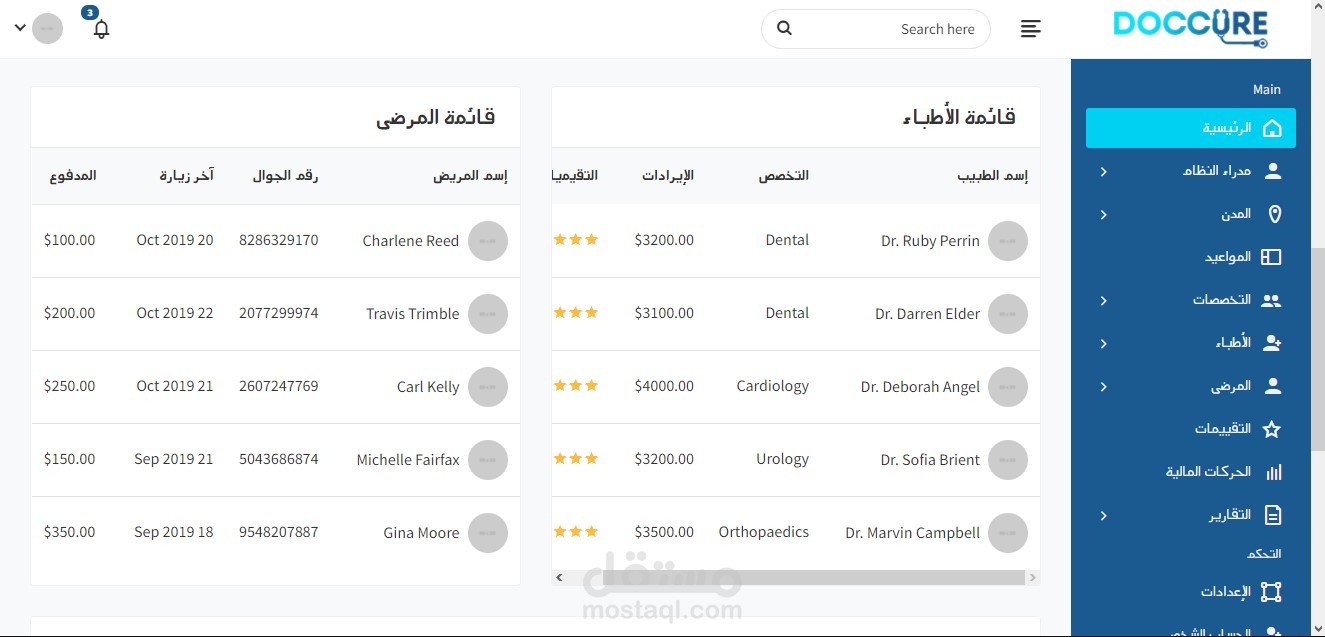Viewport: 1325px width, 637px height.
Task: Click the star icon for التقييمات
Action: point(1272,429)
